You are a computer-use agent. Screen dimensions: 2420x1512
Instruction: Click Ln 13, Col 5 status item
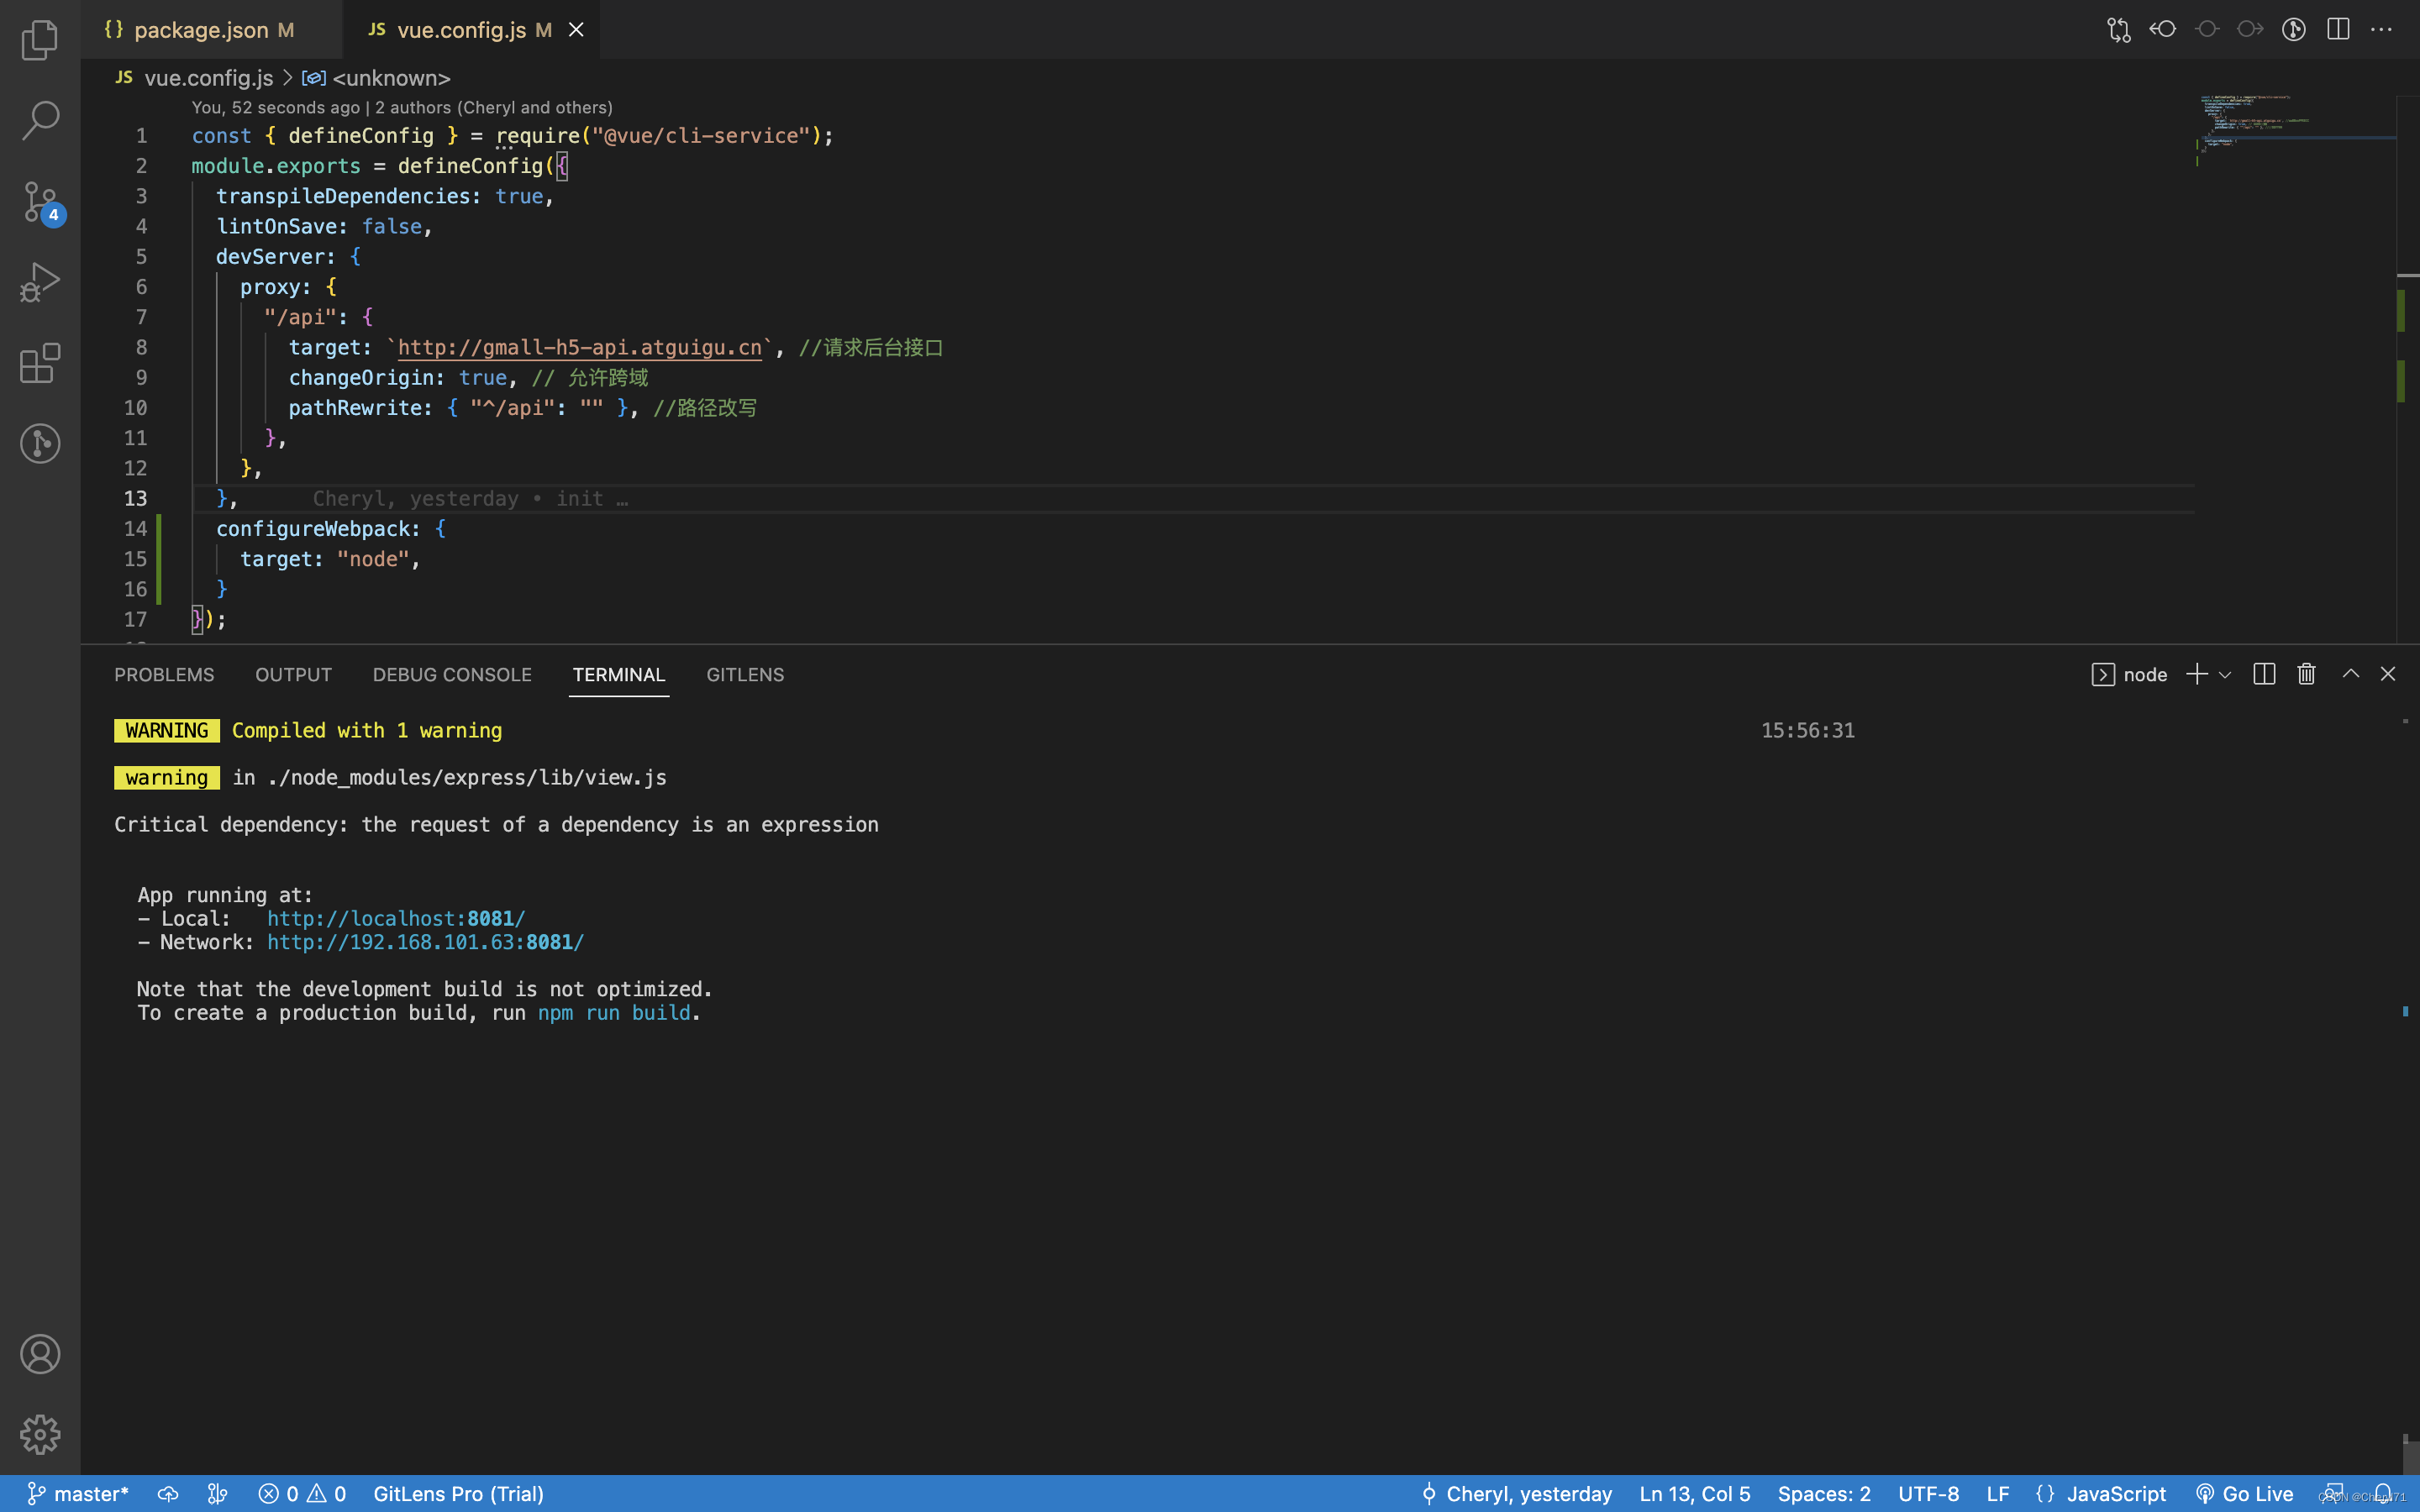tap(1694, 1494)
